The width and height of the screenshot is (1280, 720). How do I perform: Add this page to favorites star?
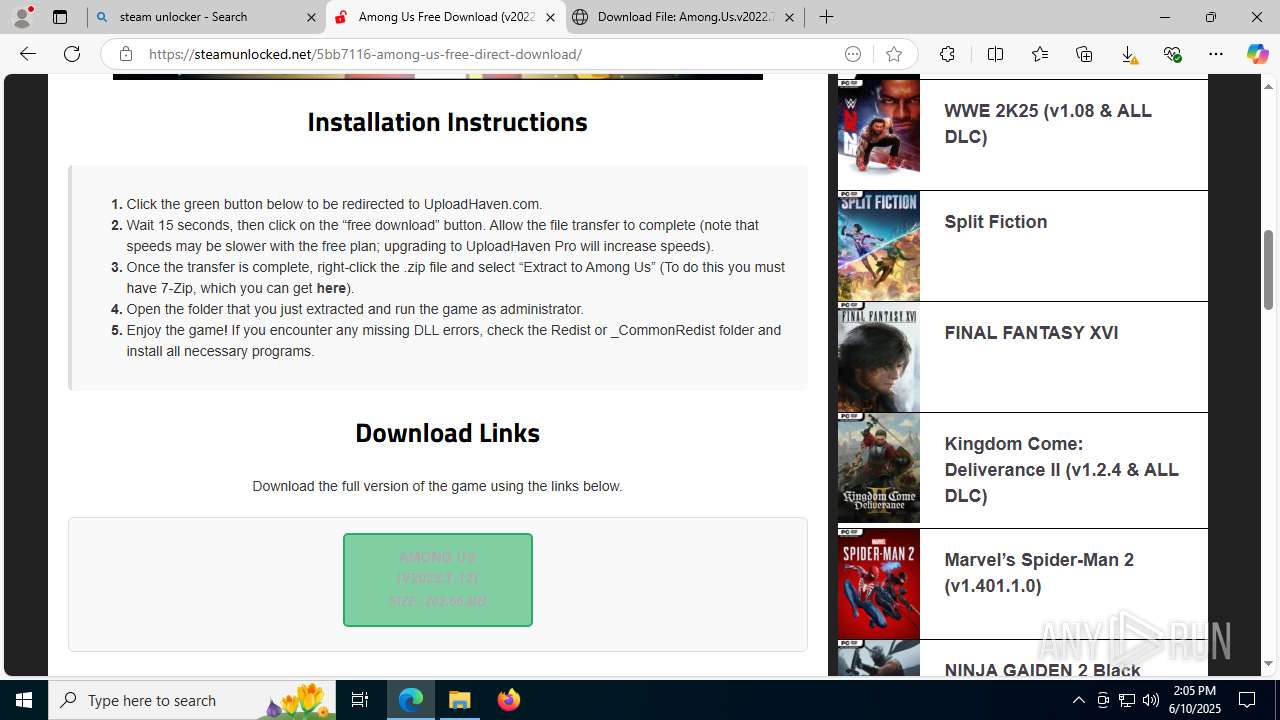[894, 54]
